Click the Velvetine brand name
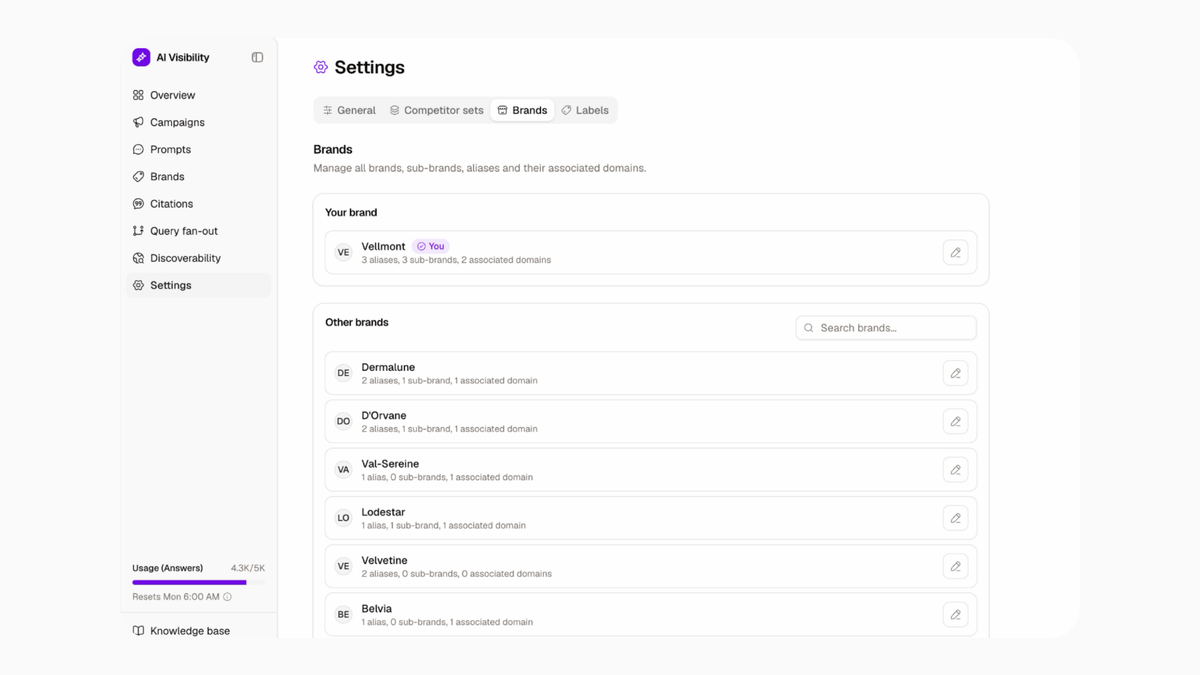The height and width of the screenshot is (675, 1200). click(x=384, y=560)
